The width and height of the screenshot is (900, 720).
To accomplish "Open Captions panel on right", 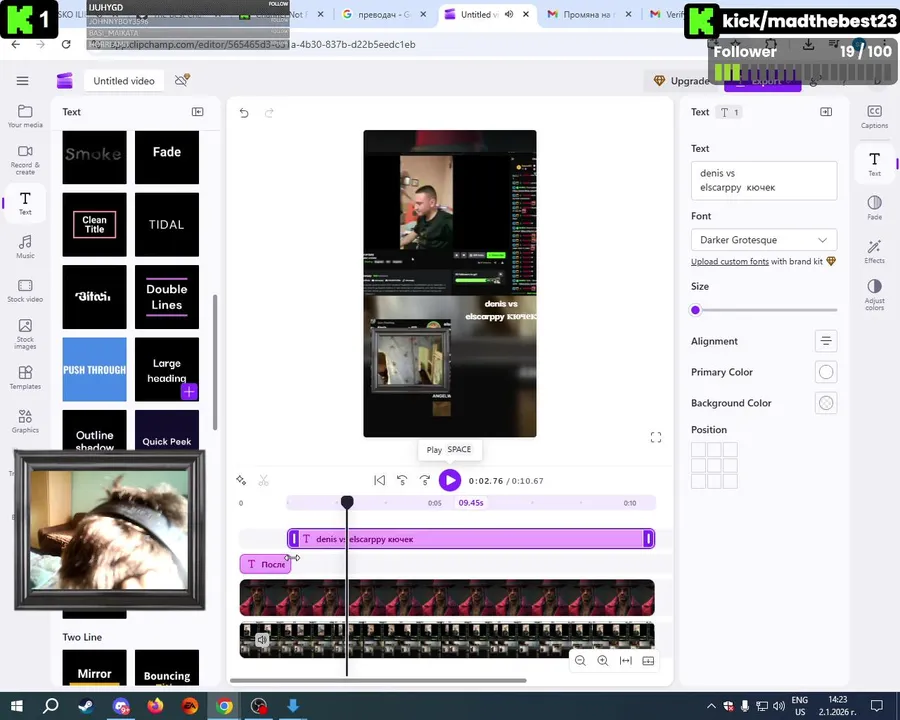I will (874, 117).
